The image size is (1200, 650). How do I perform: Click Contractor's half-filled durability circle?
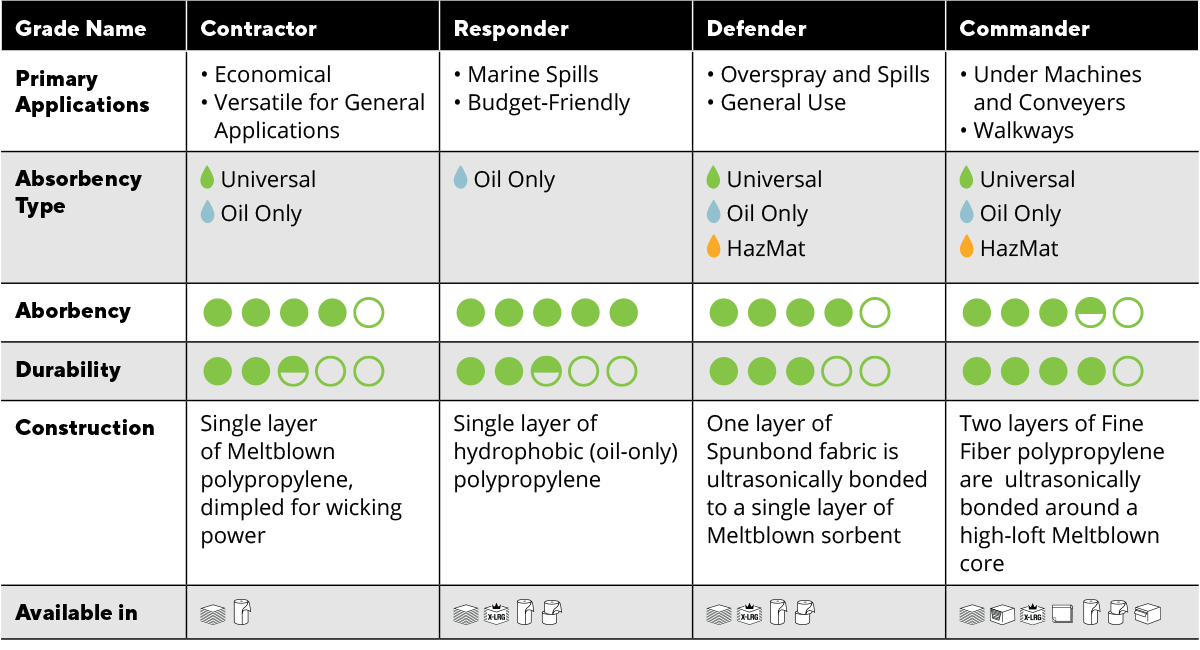click(x=293, y=371)
